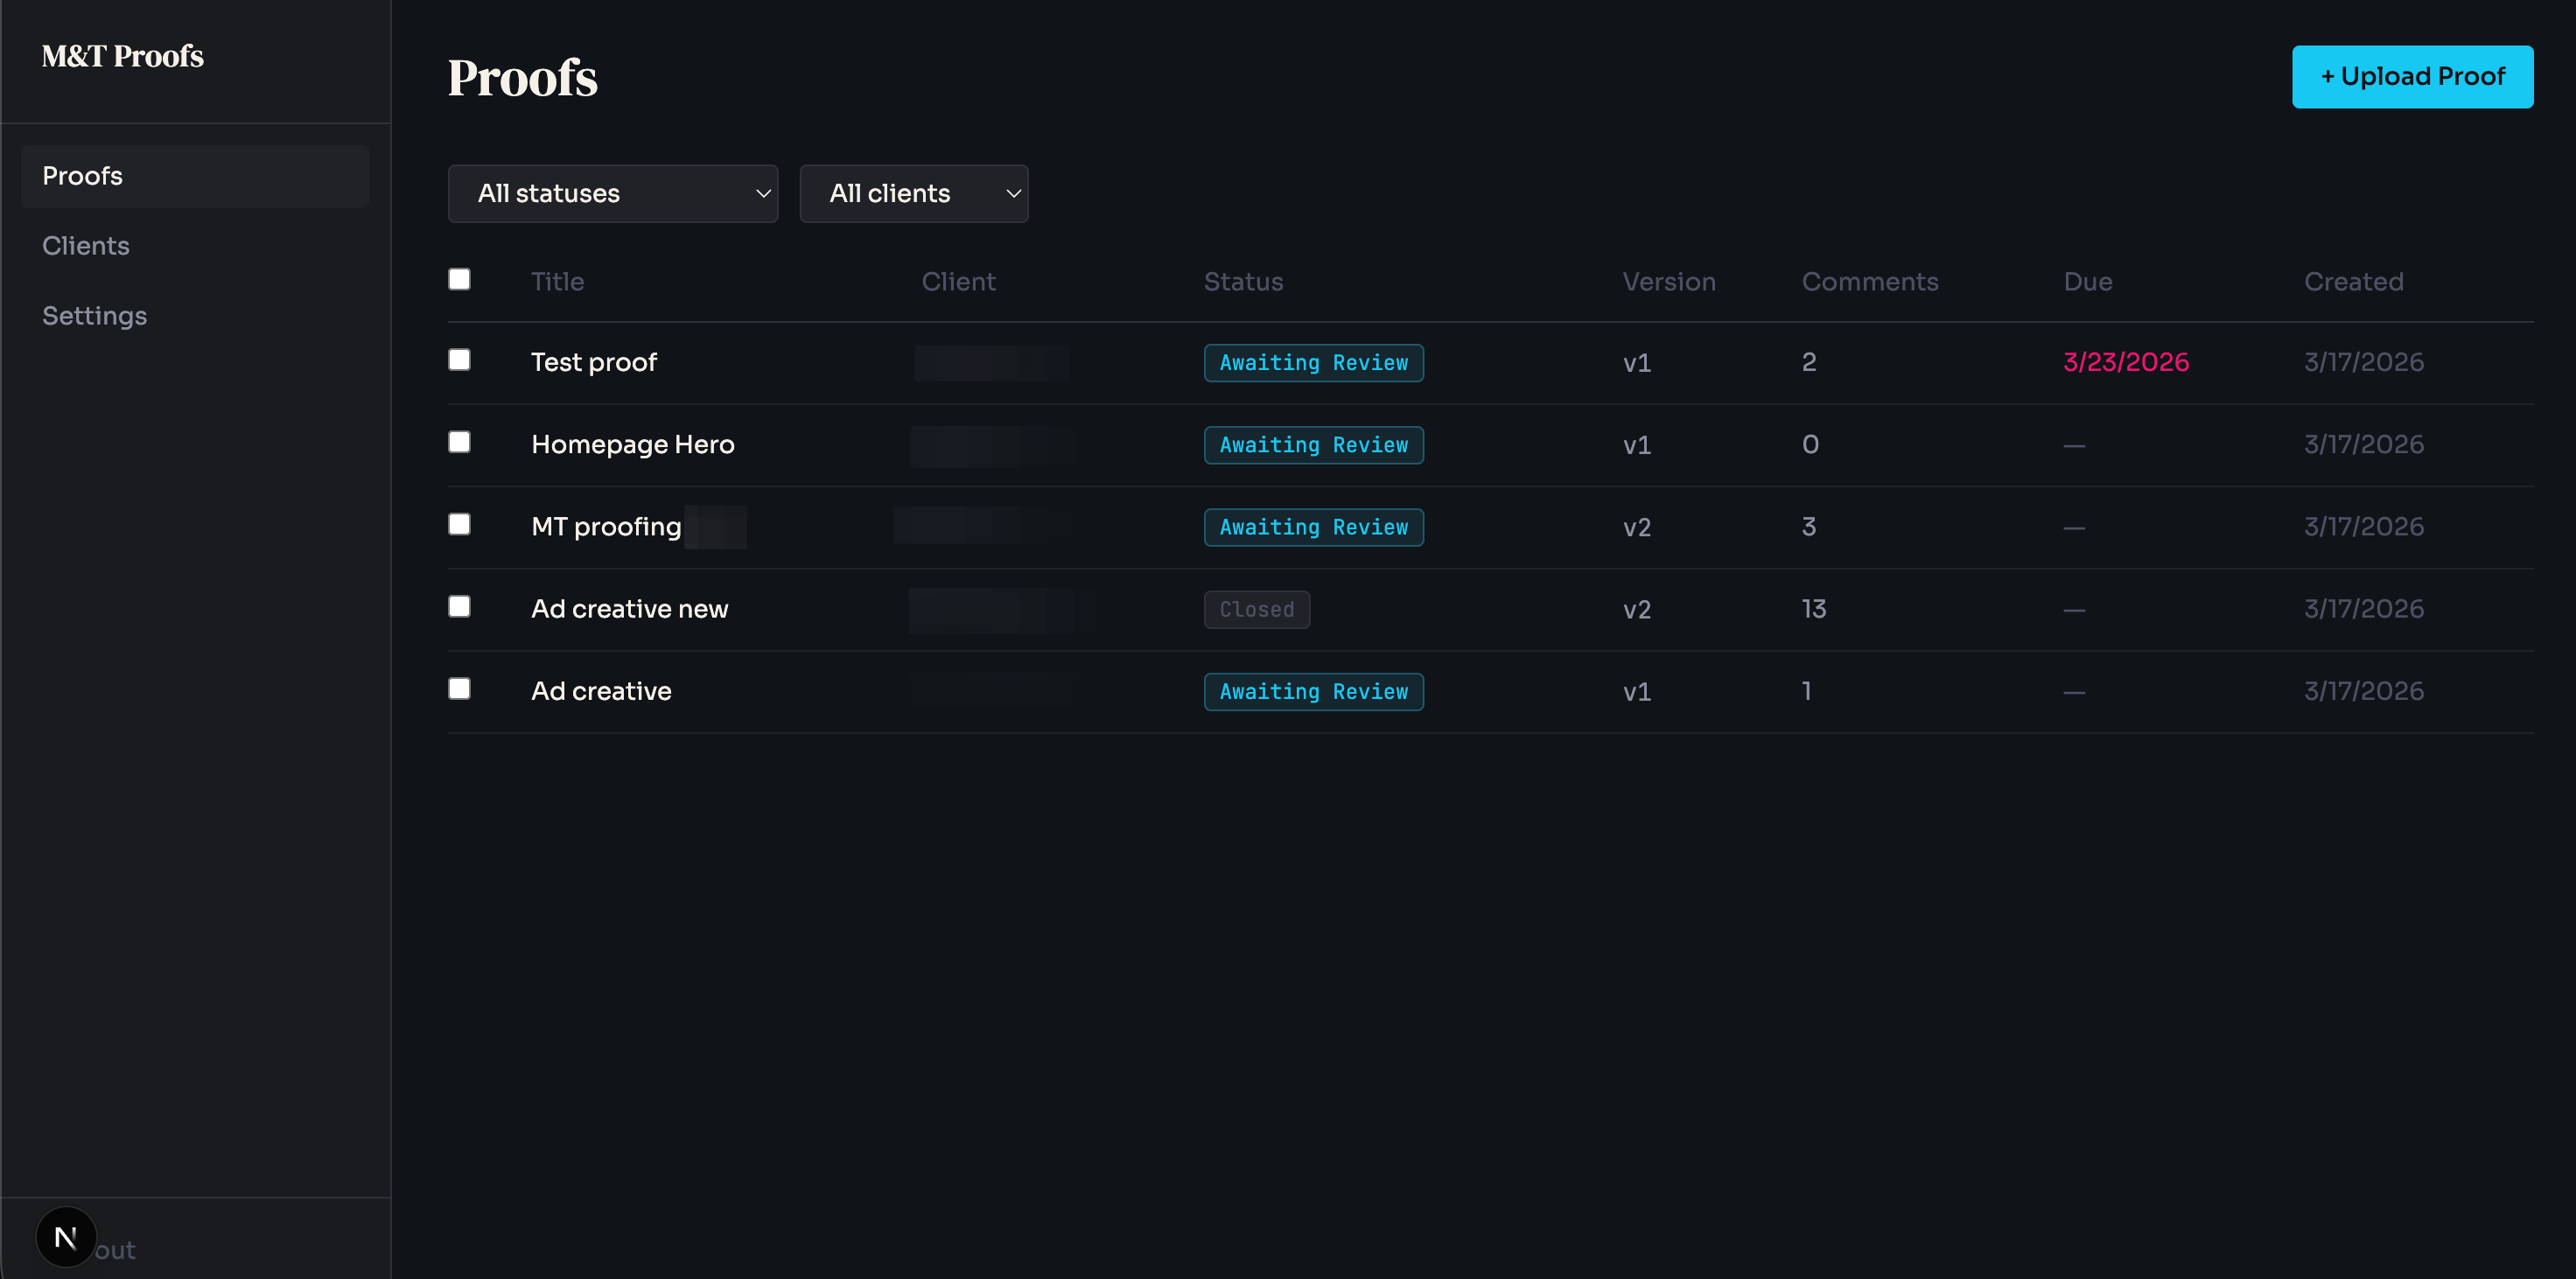
Task: Click the Client column header
Action: click(958, 282)
